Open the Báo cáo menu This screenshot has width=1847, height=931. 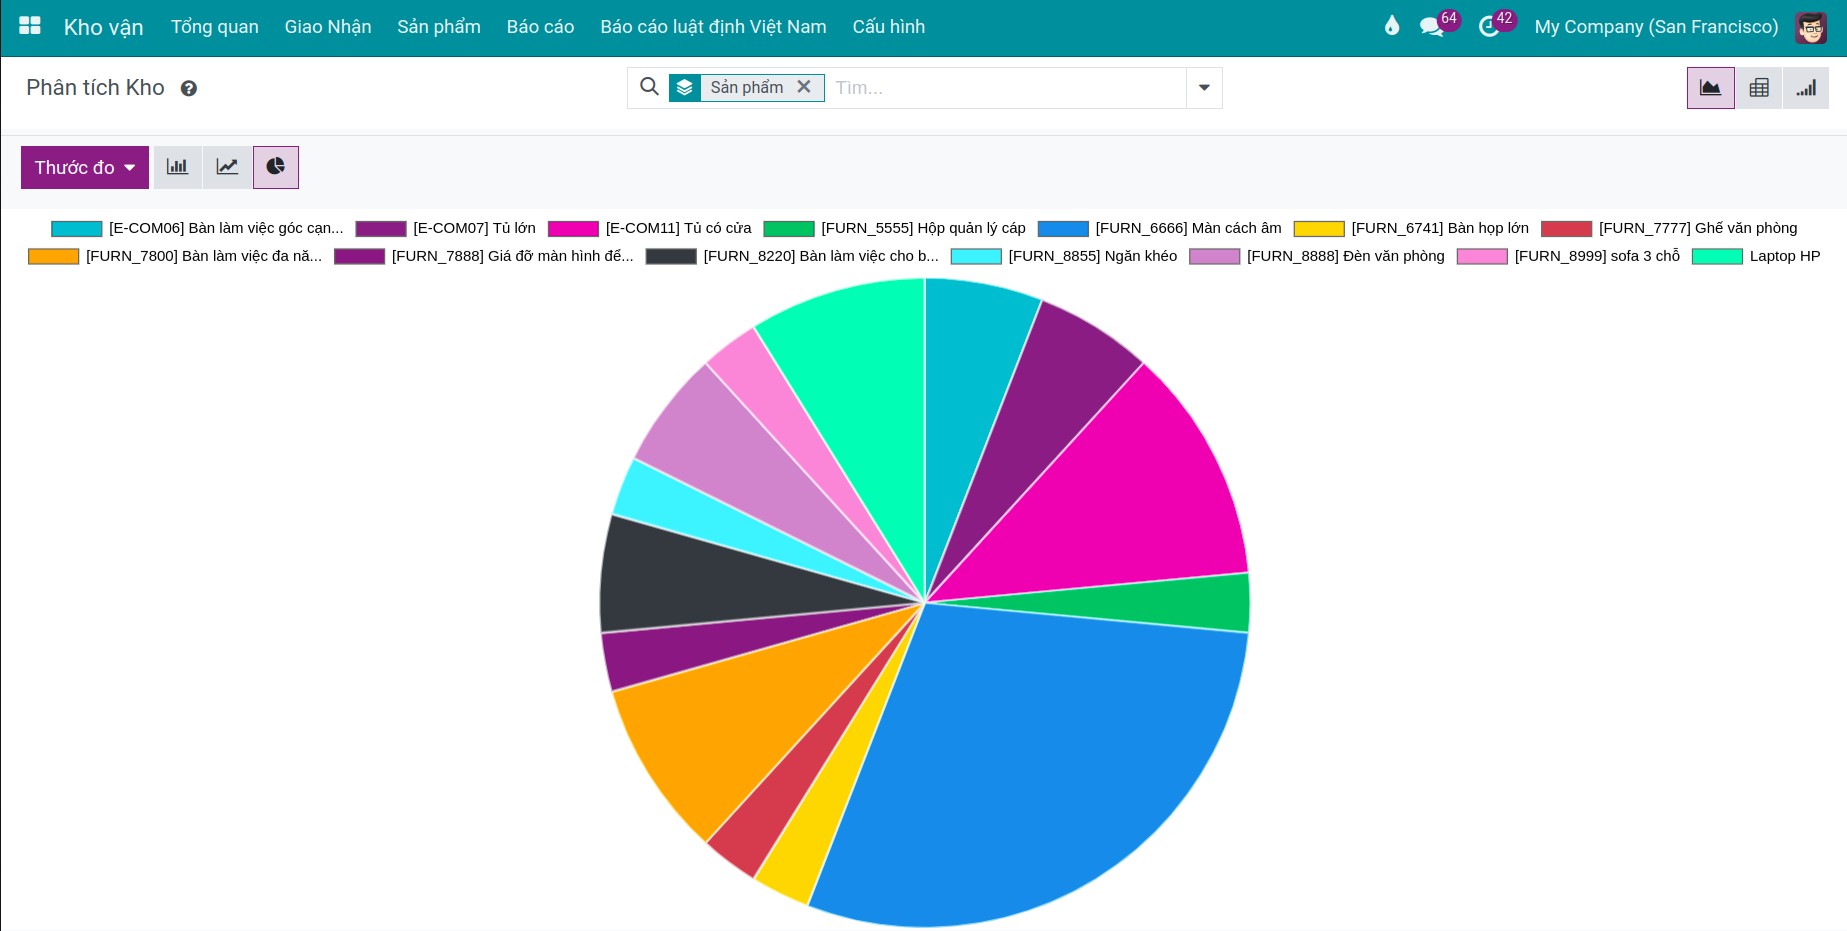point(540,27)
